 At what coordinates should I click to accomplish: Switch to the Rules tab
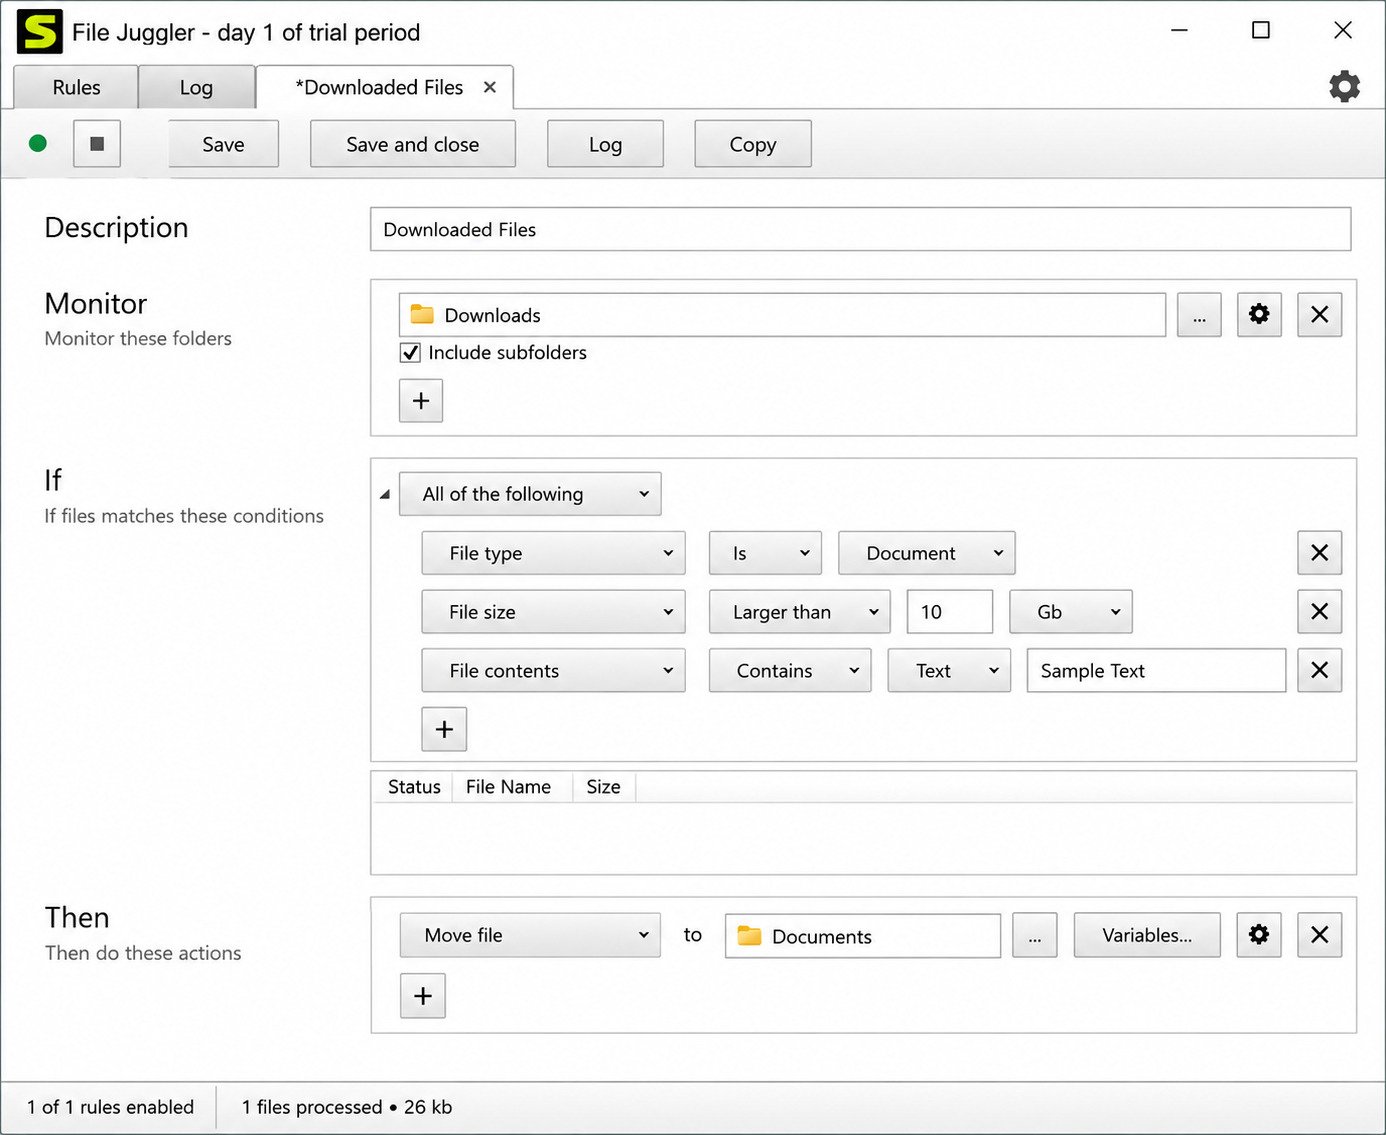pyautogui.click(x=76, y=87)
